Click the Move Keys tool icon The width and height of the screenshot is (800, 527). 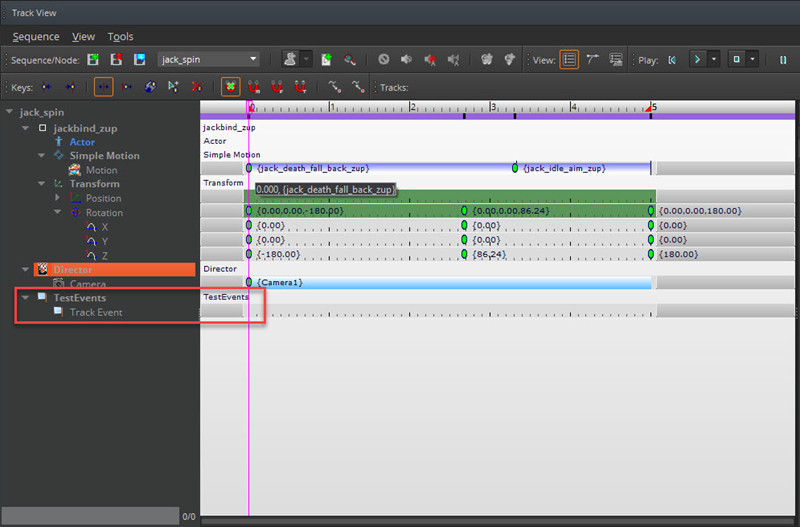click(104, 87)
